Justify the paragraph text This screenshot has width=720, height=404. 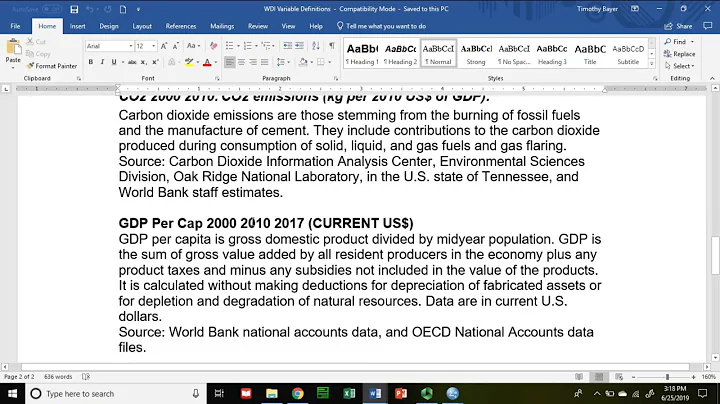click(264, 62)
